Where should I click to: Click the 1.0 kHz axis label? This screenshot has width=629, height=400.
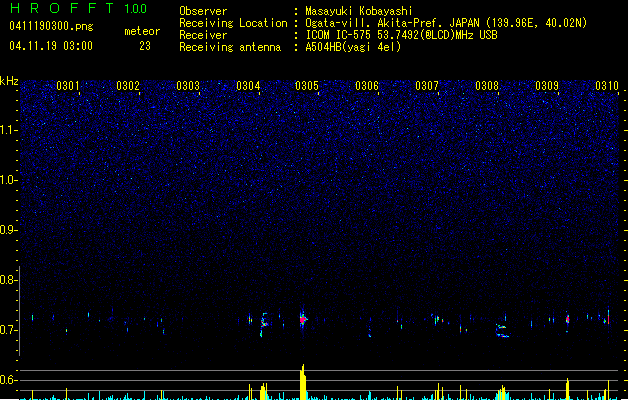pyautogui.click(x=8, y=180)
